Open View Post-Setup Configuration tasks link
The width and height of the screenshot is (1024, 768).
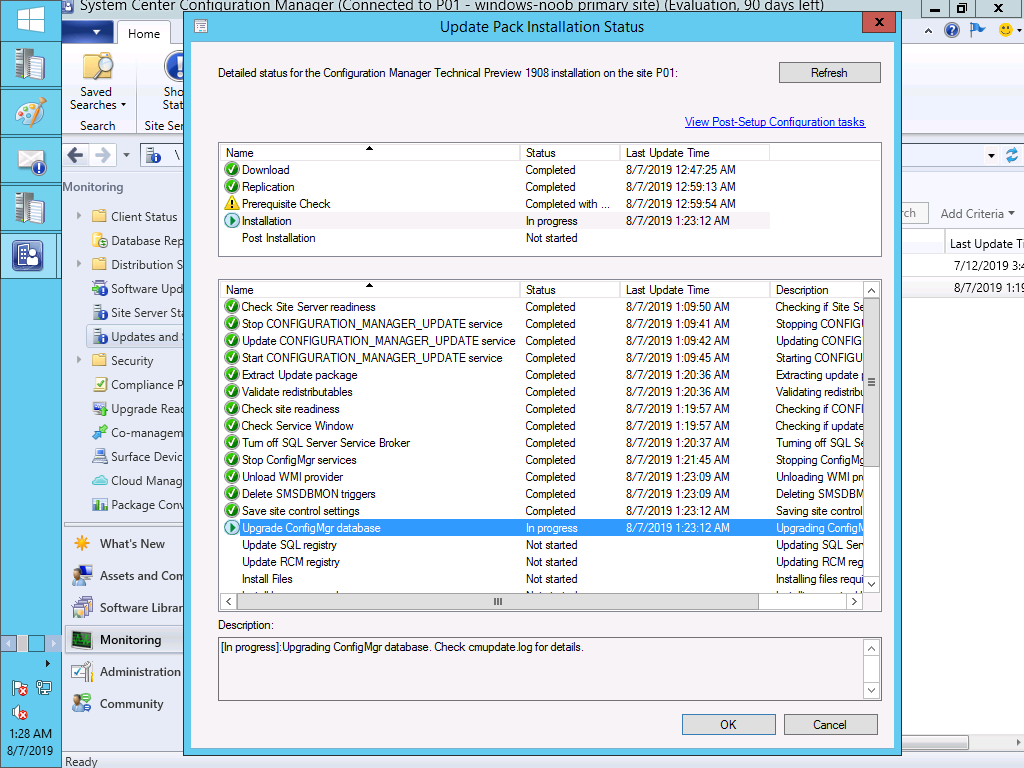[x=775, y=122]
